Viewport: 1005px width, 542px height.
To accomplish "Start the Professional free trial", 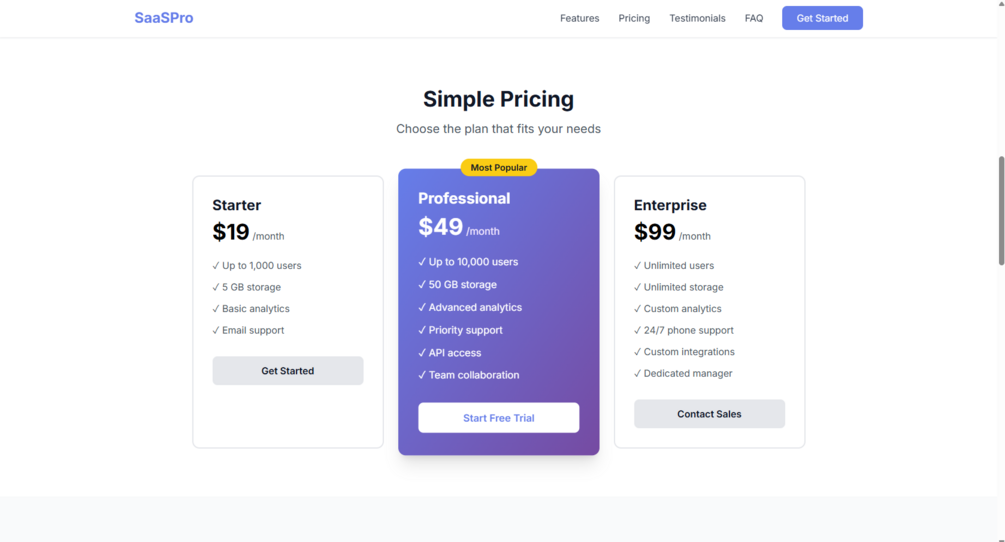I will point(499,418).
